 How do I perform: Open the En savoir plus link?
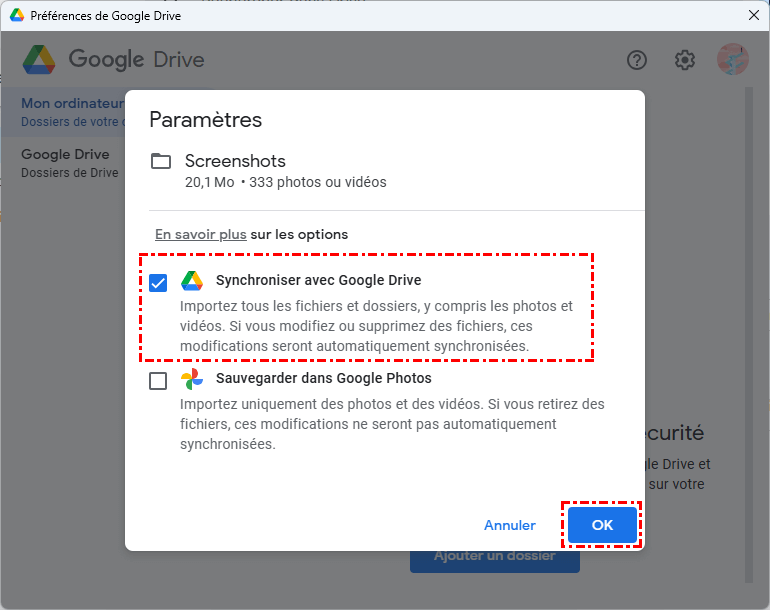click(200, 234)
